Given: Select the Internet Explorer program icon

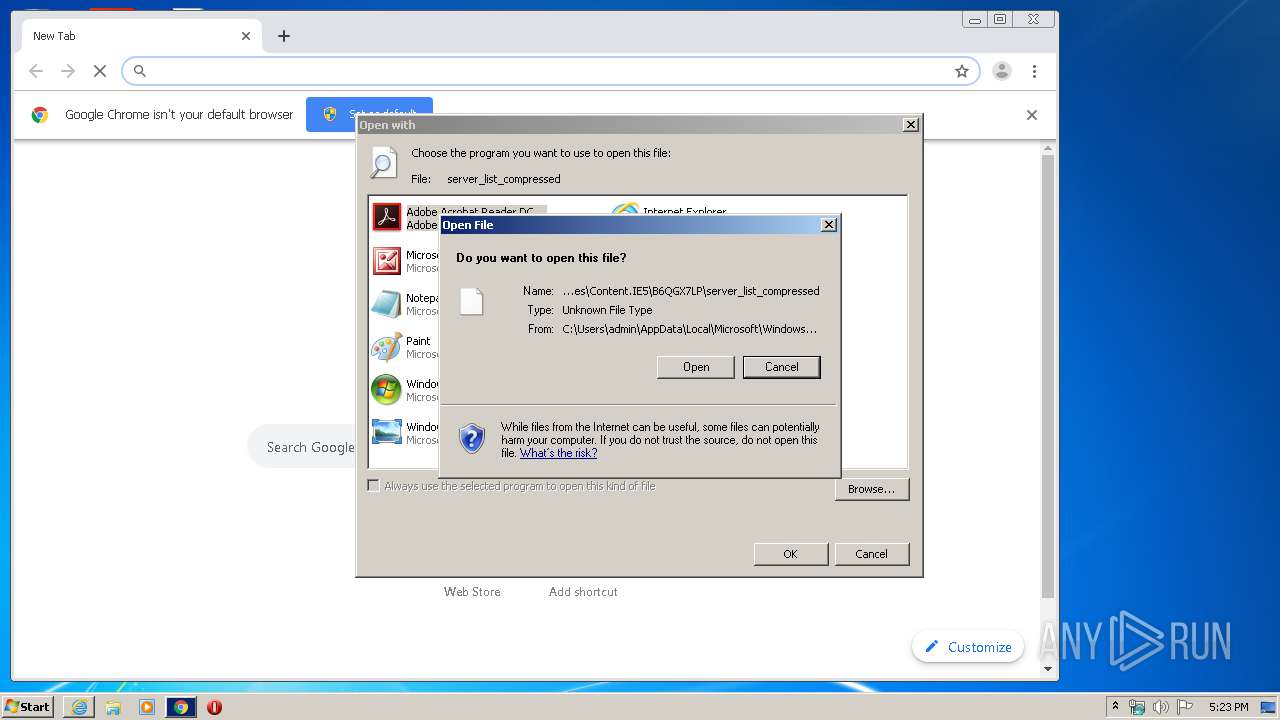Looking at the screenshot, I should [x=626, y=210].
